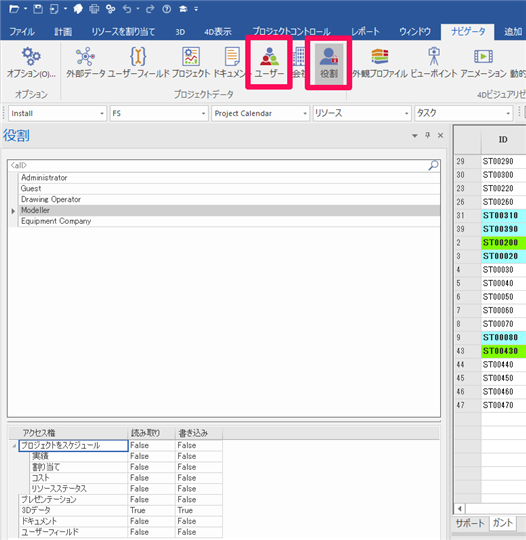The height and width of the screenshot is (540, 526).
Task: Click the 読み取り column header
Action: coord(152,433)
